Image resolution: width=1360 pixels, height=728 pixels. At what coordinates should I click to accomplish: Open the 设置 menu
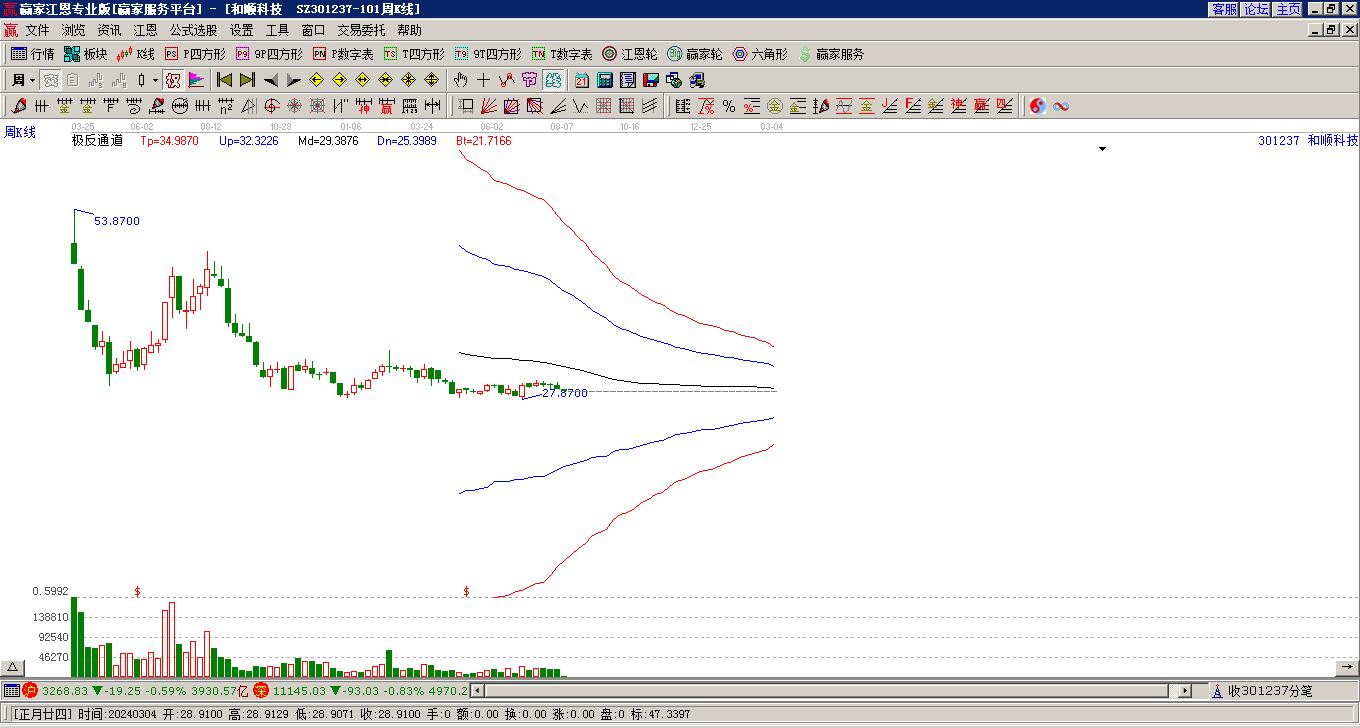pyautogui.click(x=241, y=30)
